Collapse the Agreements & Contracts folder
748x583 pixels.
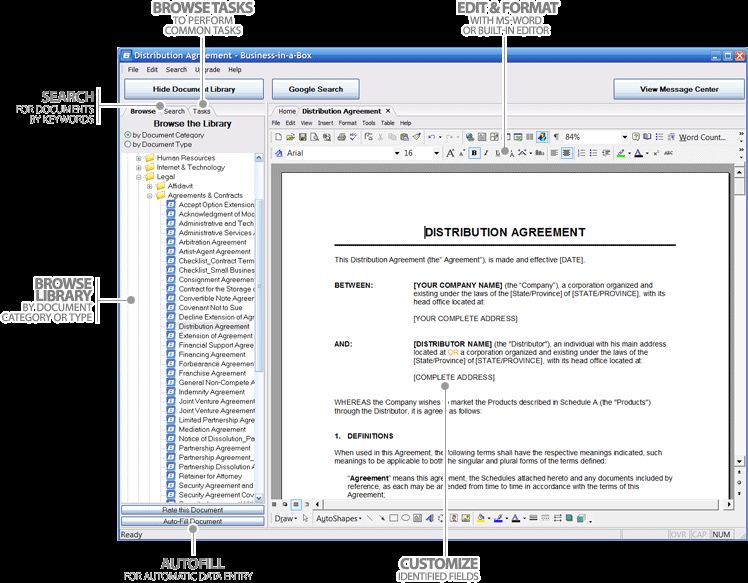[x=150, y=196]
